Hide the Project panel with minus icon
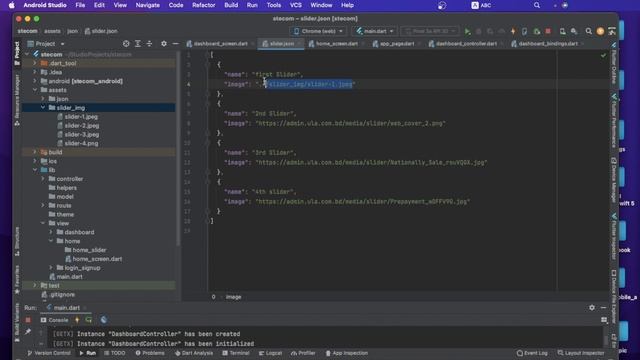This screenshot has width=640, height=360. tap(176, 44)
